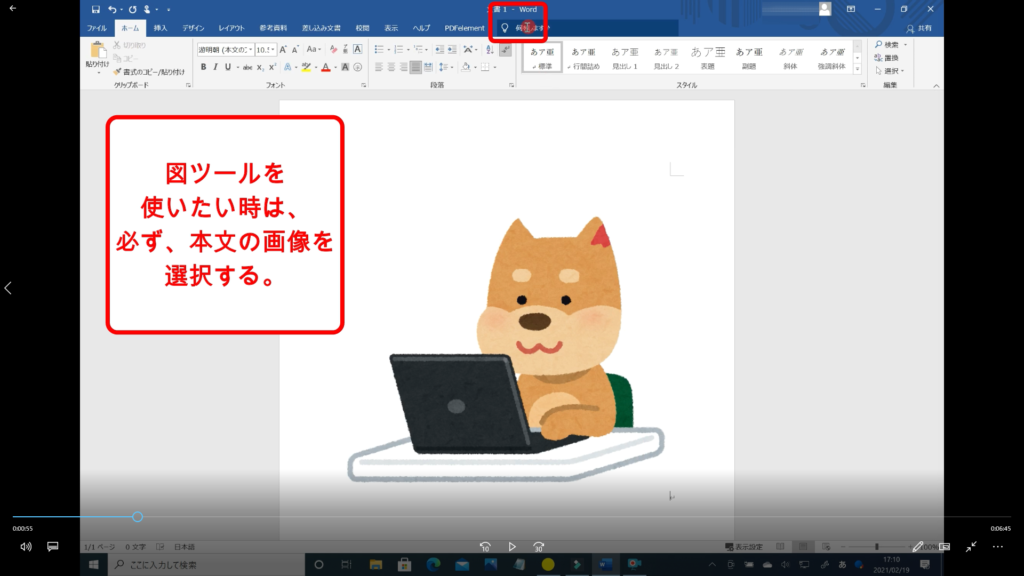
Task: Switch to the 挿入 (Insert) tab
Action: point(160,28)
